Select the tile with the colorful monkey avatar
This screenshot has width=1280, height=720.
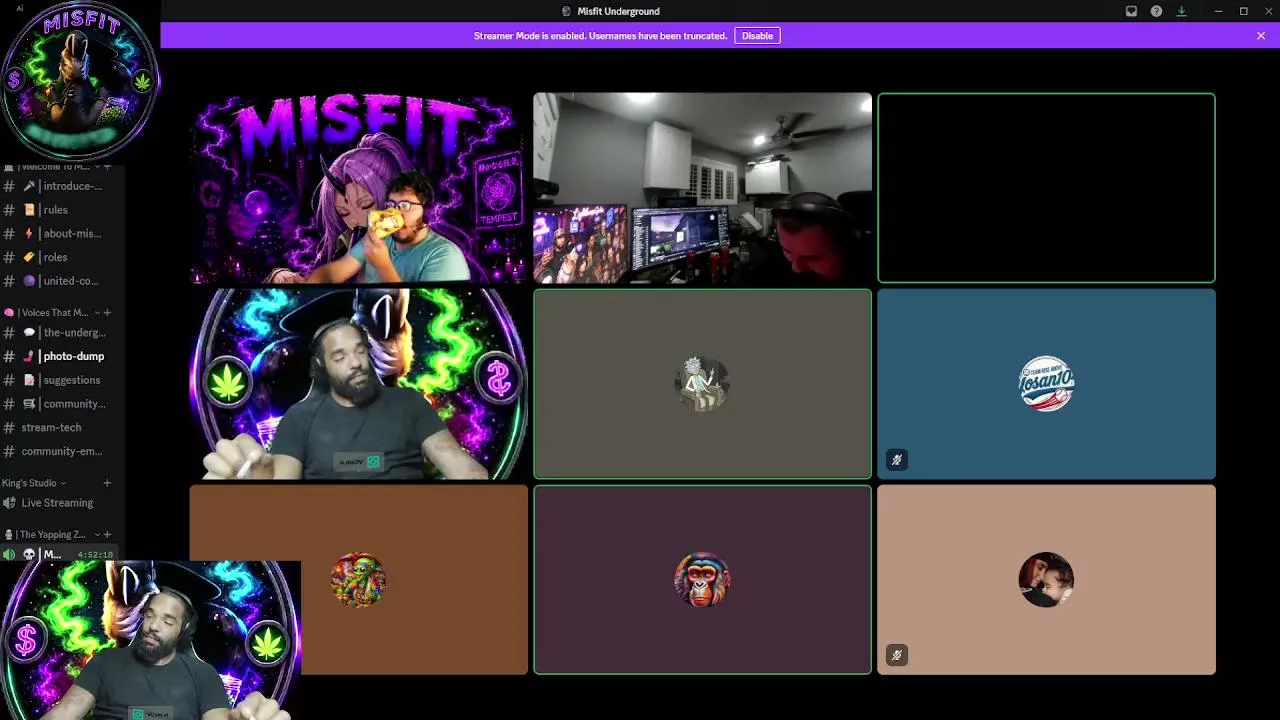click(x=702, y=580)
